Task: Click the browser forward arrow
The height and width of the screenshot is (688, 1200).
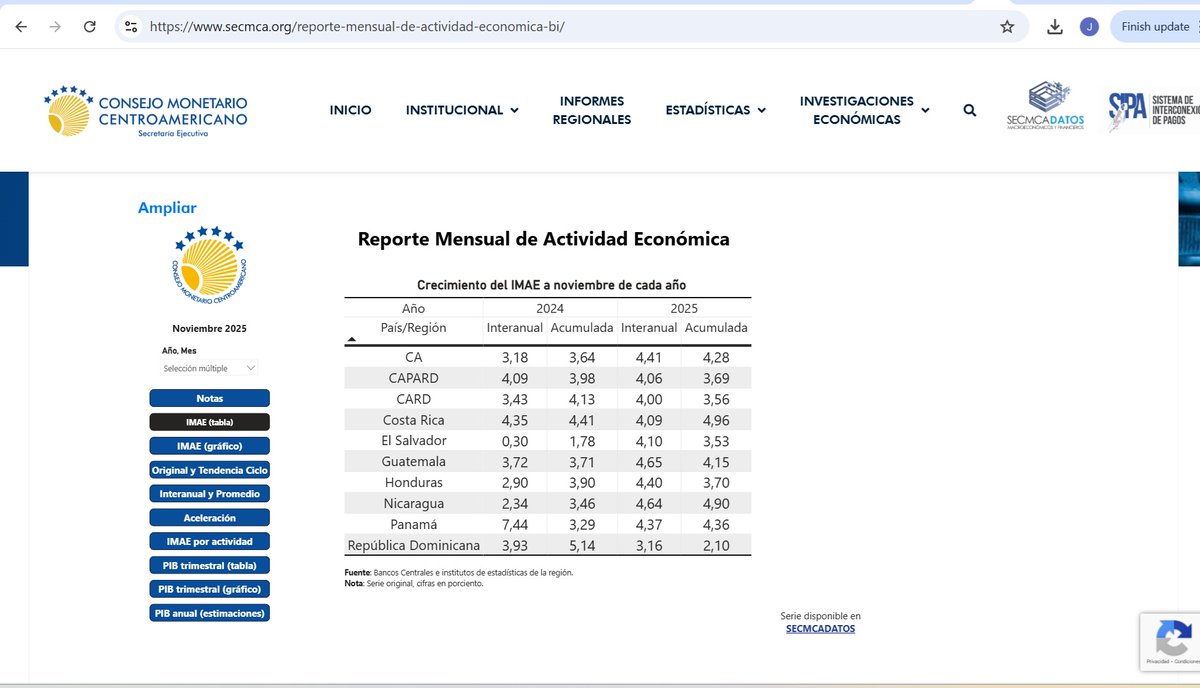Action: pyautogui.click(x=55, y=27)
